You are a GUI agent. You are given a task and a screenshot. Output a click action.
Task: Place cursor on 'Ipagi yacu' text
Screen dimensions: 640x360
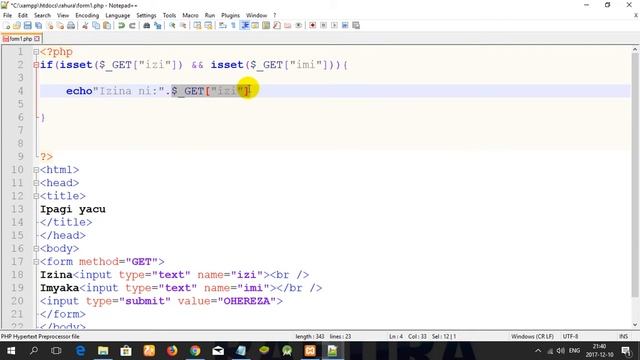click(x=73, y=209)
